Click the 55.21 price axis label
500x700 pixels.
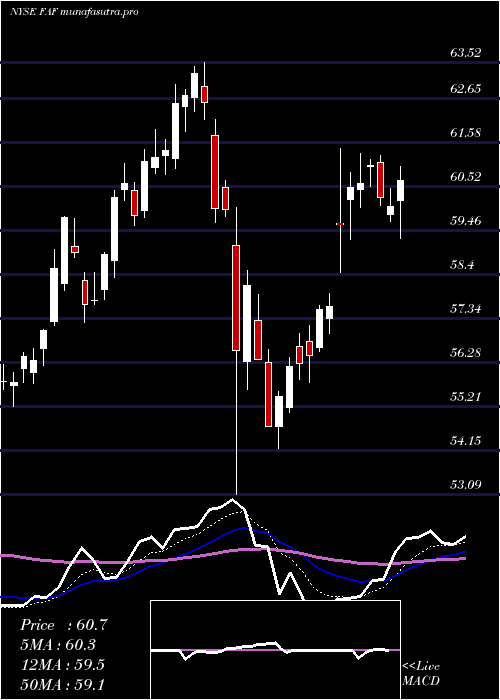466,397
